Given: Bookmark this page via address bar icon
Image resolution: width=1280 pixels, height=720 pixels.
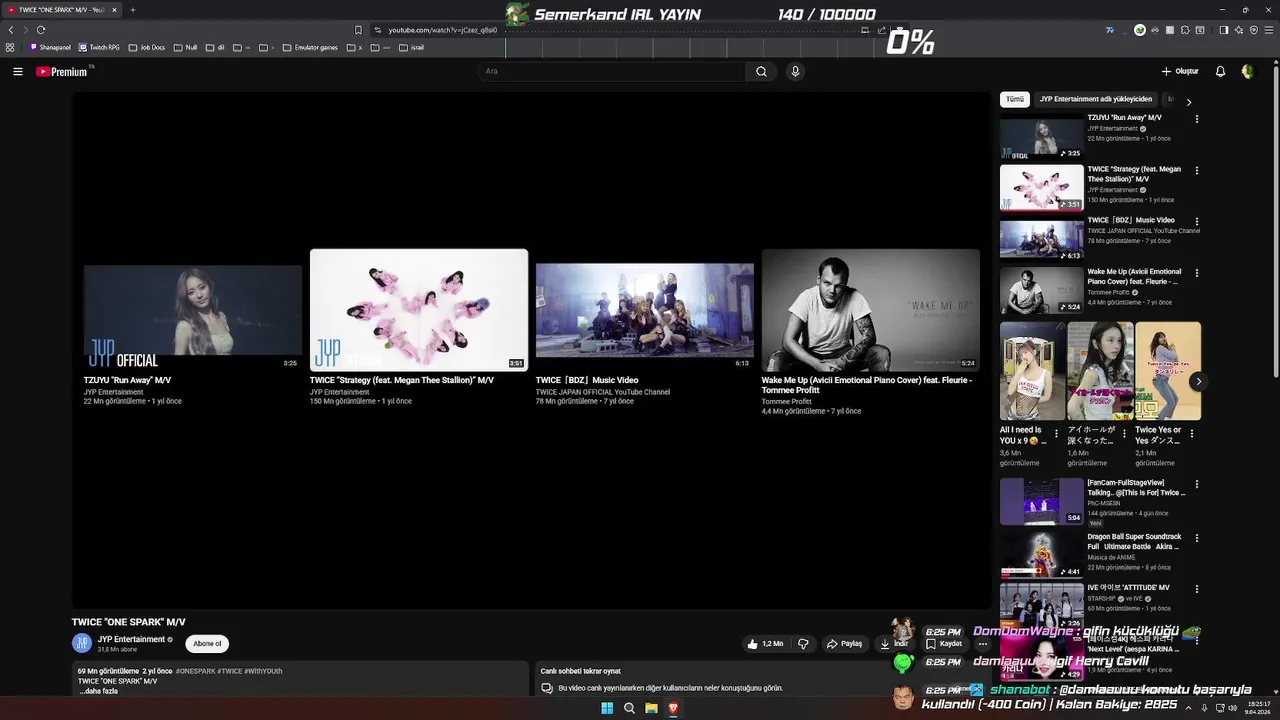Looking at the screenshot, I should pos(358,30).
